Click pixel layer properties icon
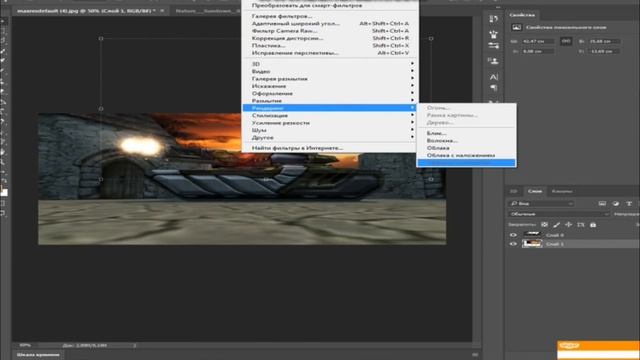Screen dimensions: 640x360 [516, 27]
